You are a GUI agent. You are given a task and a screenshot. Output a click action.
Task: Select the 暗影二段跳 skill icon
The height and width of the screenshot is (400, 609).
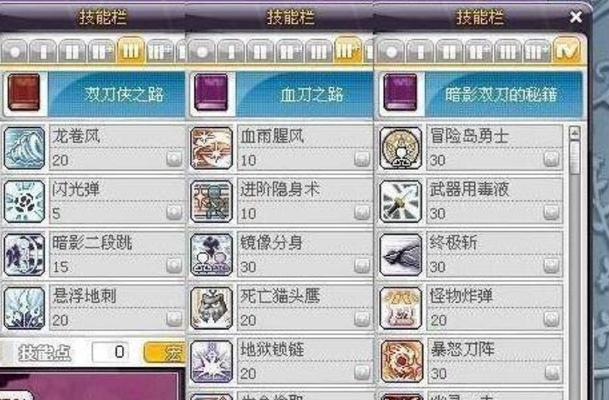pos(24,255)
